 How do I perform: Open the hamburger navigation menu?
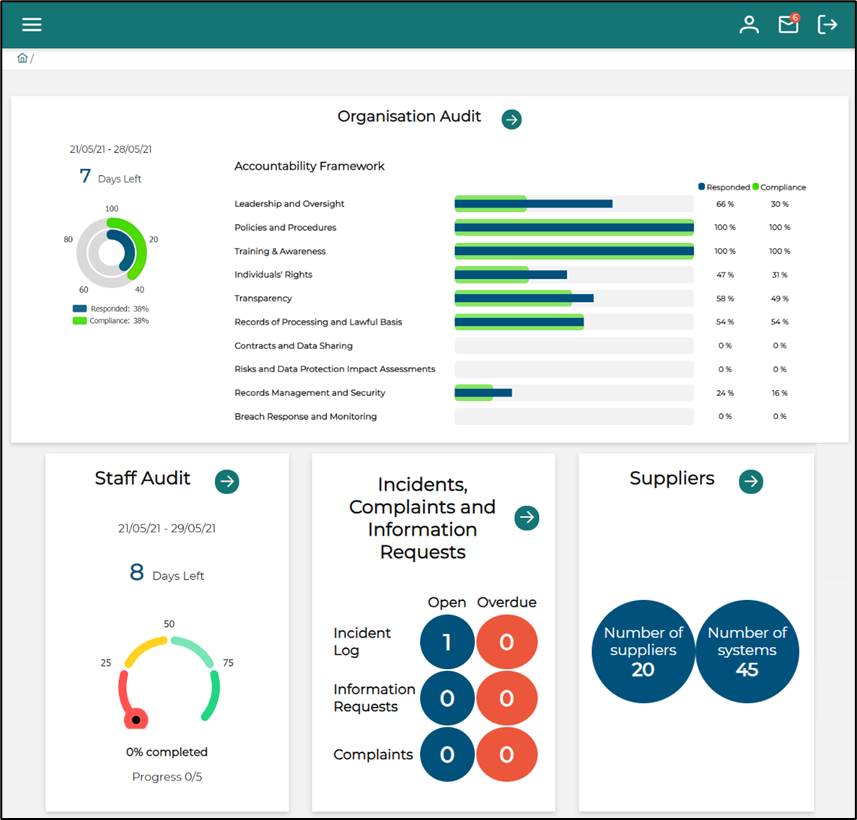click(x=31, y=24)
